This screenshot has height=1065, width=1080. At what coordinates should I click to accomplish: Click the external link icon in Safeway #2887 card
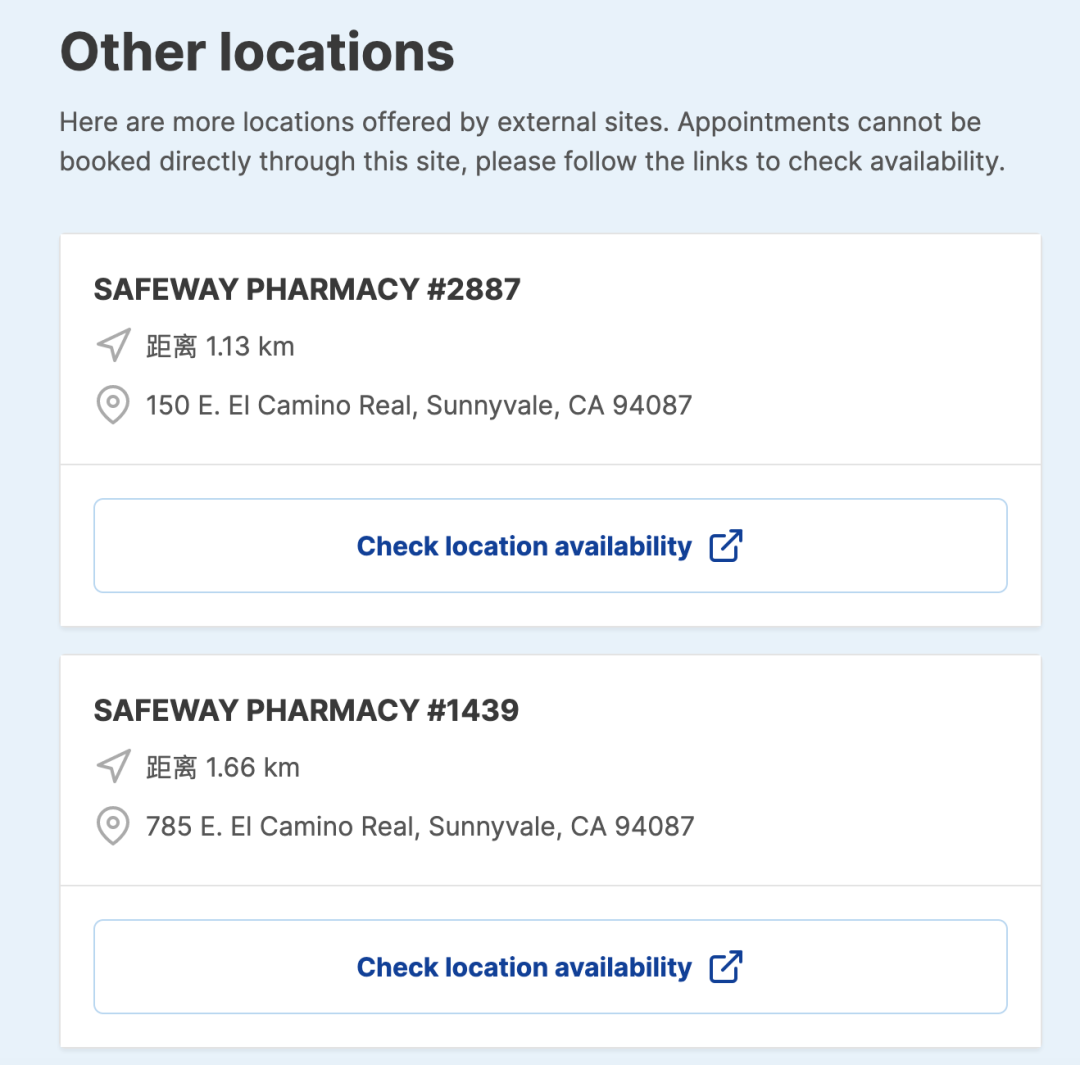tap(725, 546)
